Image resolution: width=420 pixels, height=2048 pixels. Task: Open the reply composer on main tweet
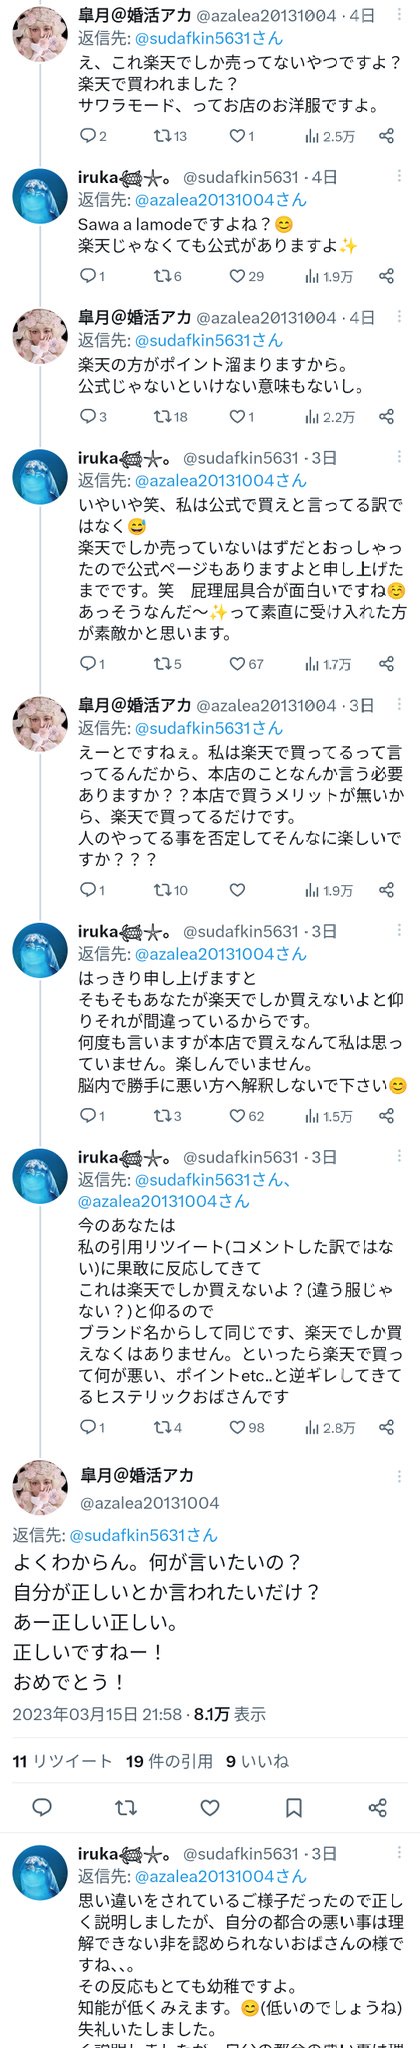click(42, 1807)
